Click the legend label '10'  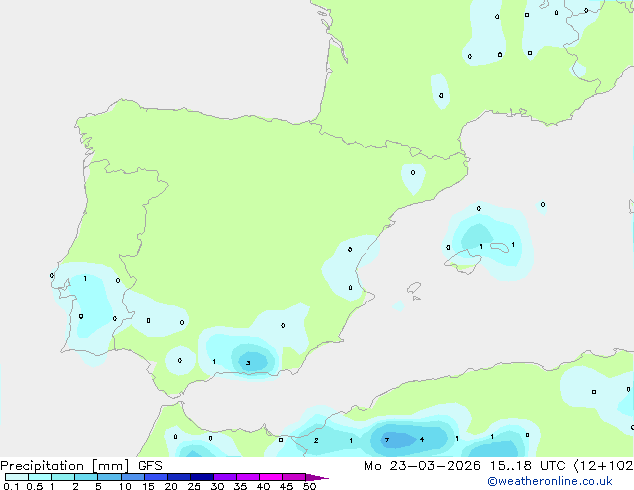(125, 486)
